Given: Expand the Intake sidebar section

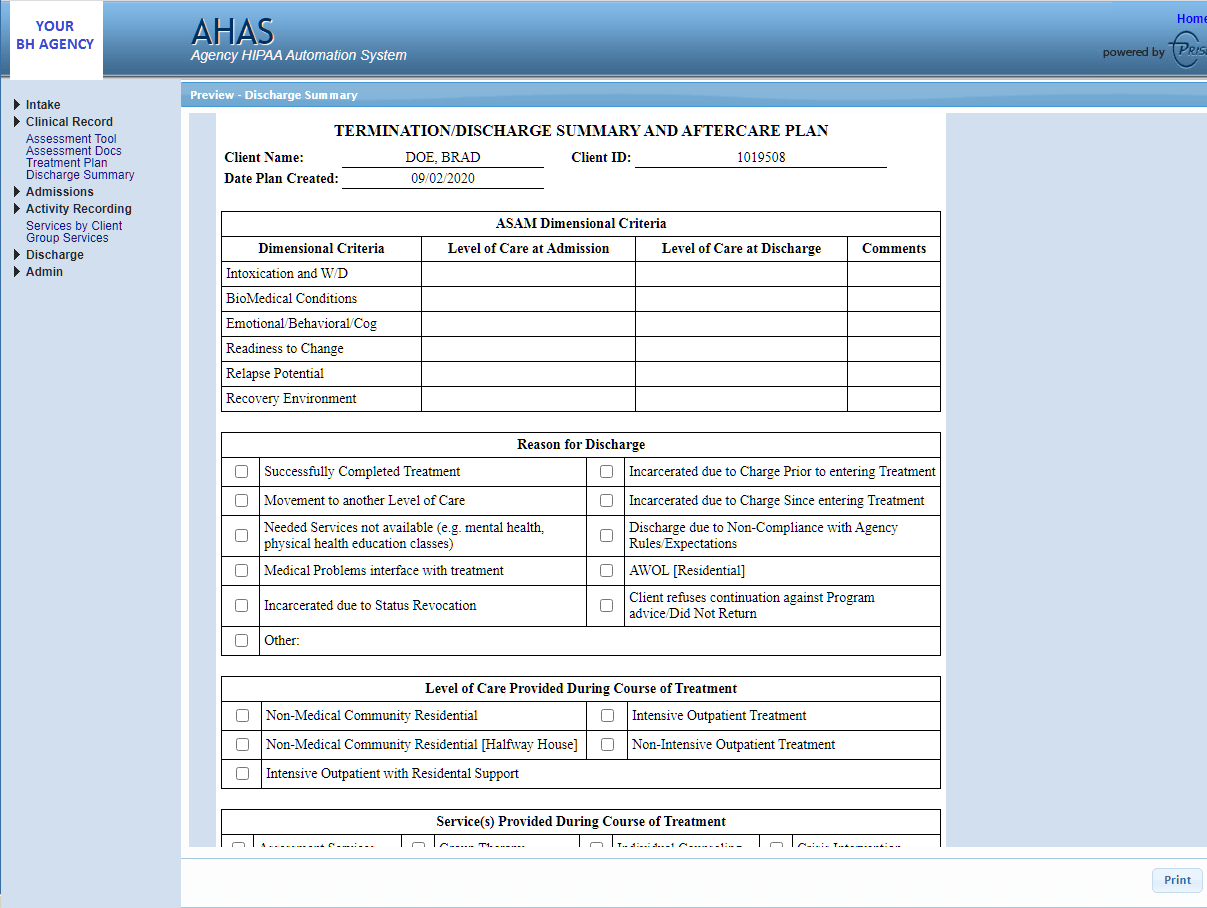Looking at the screenshot, I should [x=42, y=104].
